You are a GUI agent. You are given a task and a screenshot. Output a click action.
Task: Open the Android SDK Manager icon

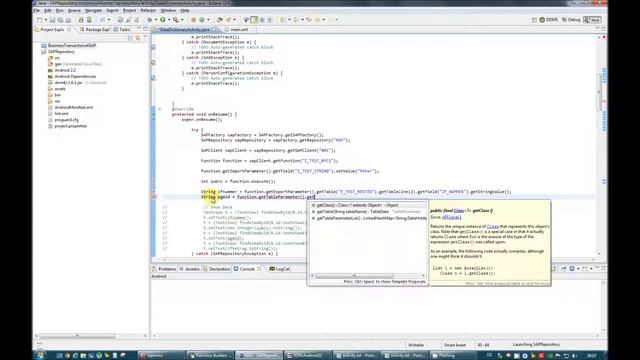pos(81,20)
